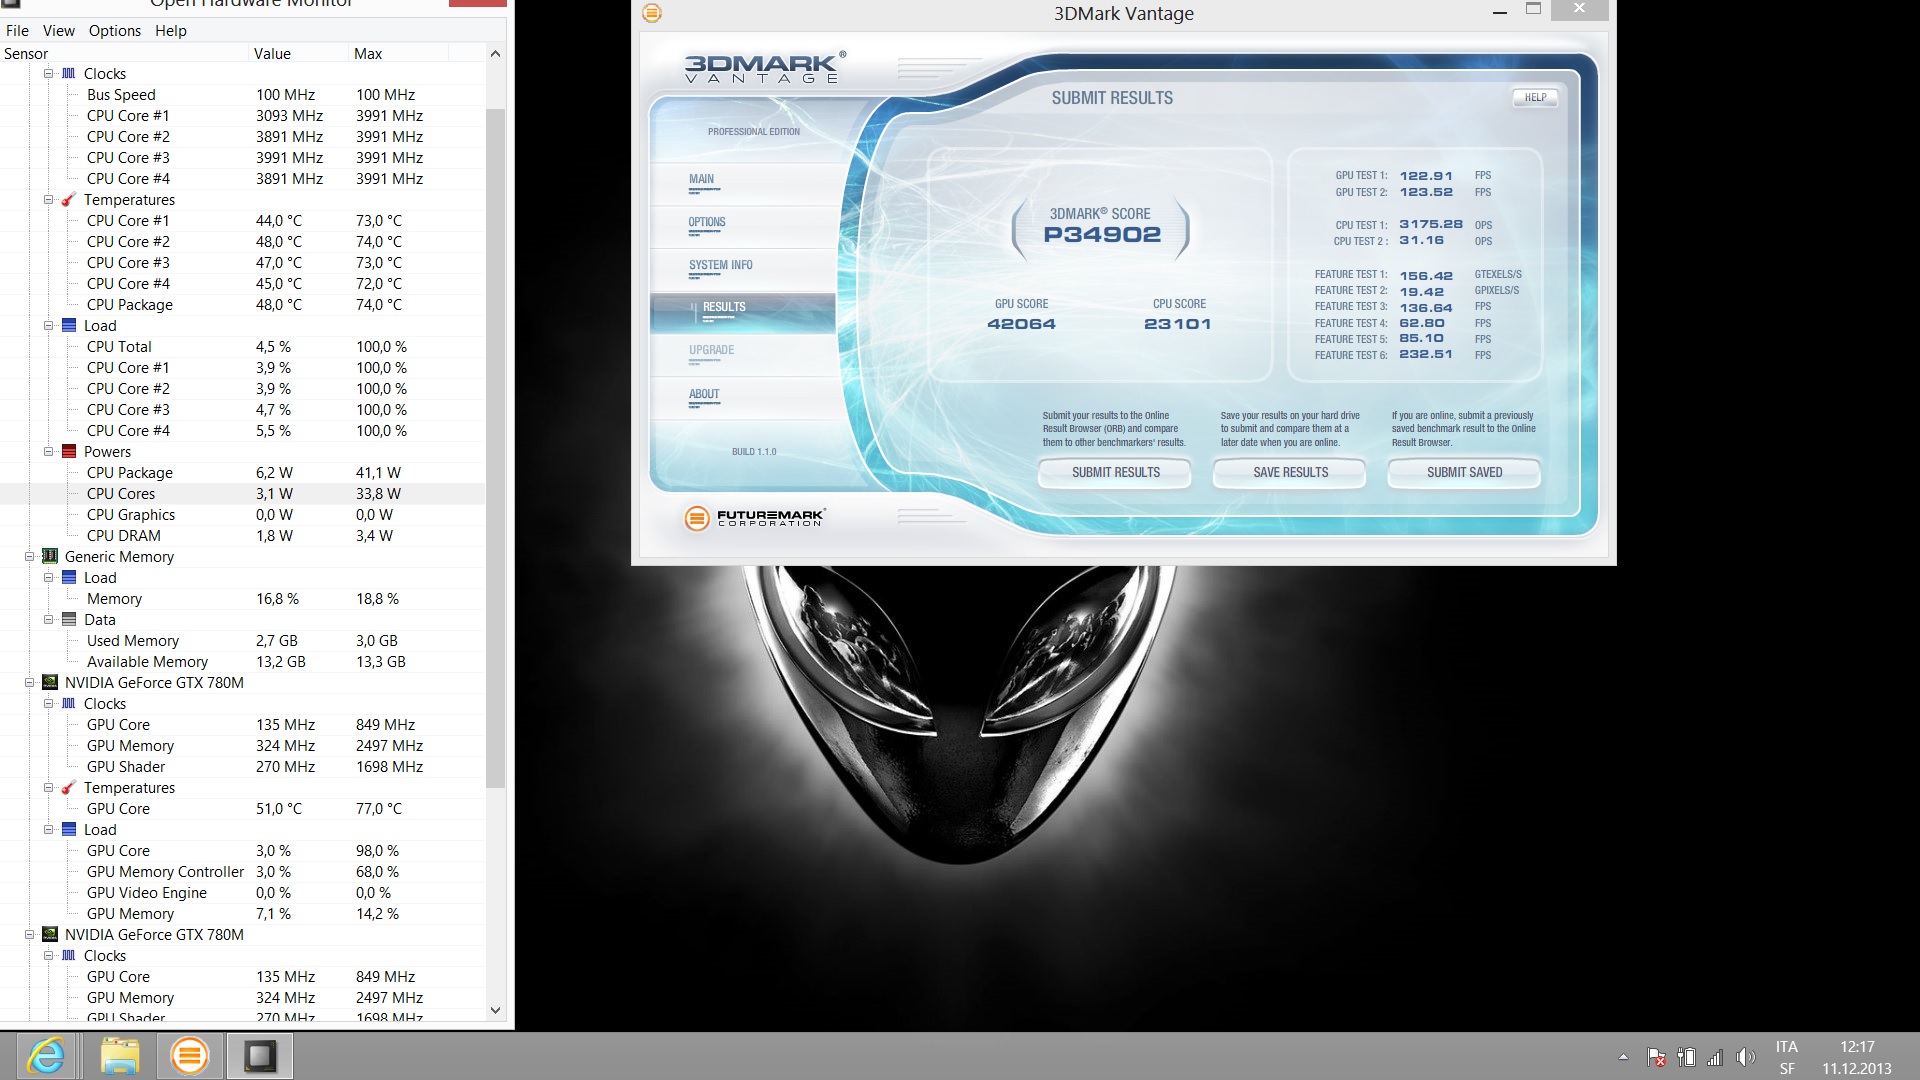Select the GPU Video Engine row
Screen dimensions: 1920x1080
(x=243, y=893)
